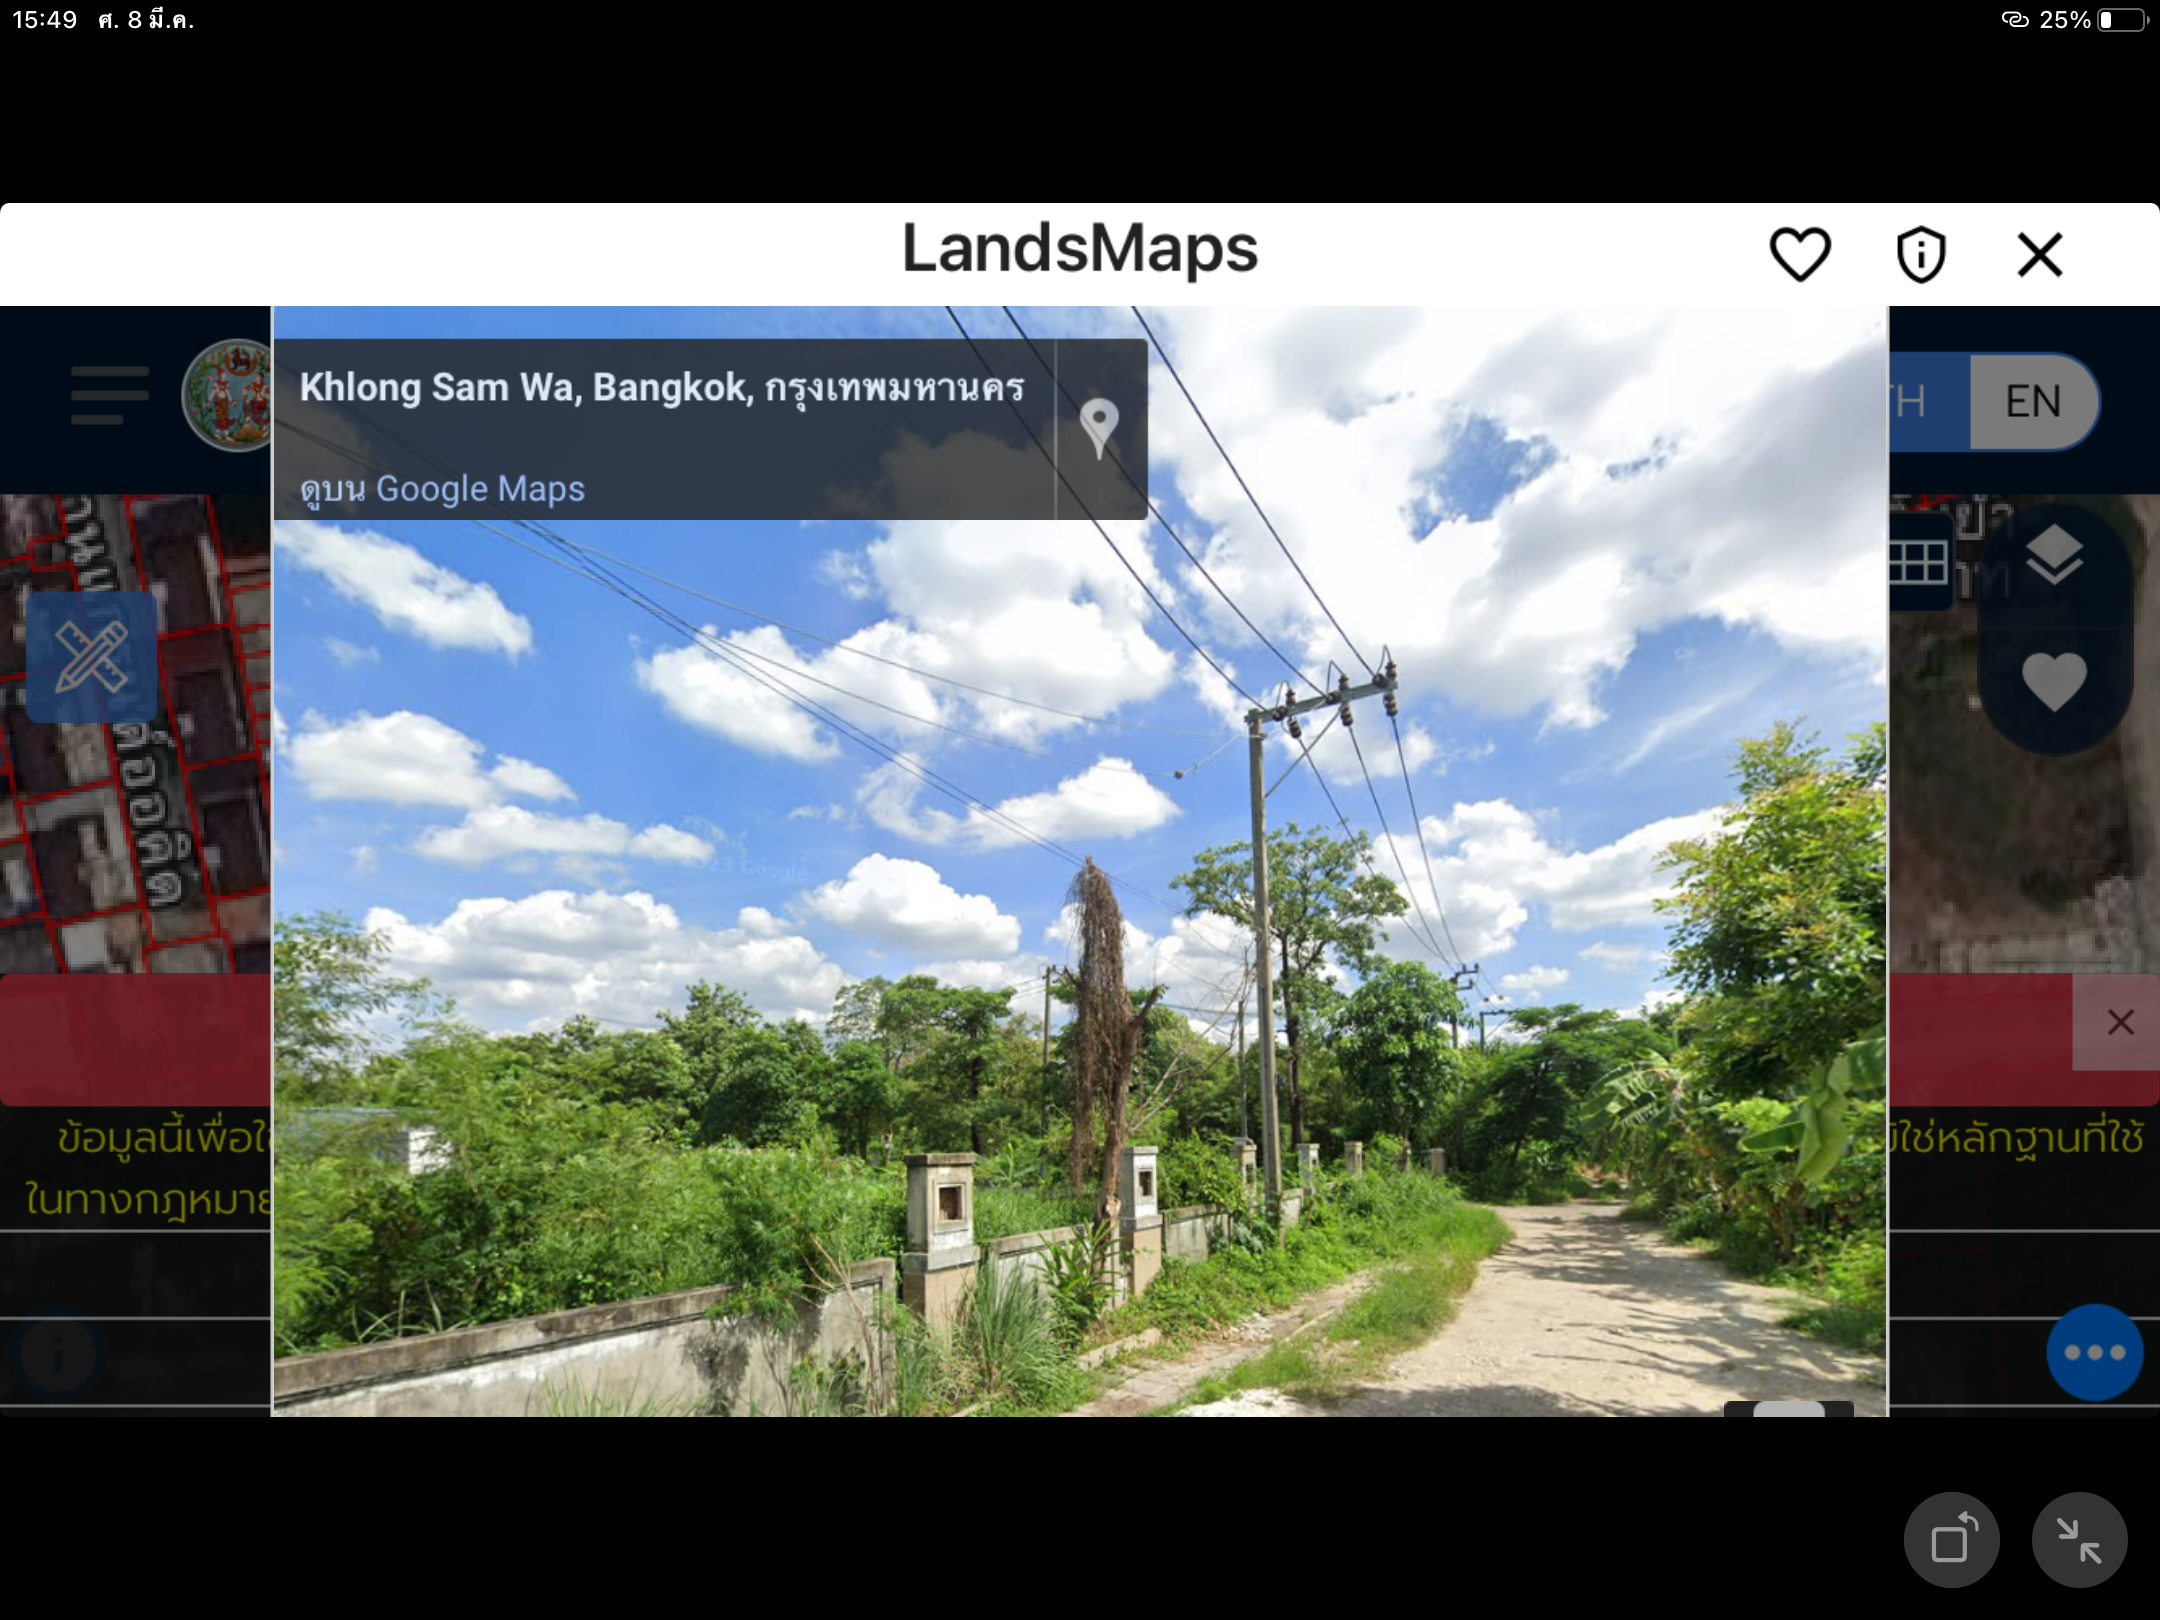The height and width of the screenshot is (1620, 2160).
Task: Click the info circle at bottom left
Action: coord(58,1355)
